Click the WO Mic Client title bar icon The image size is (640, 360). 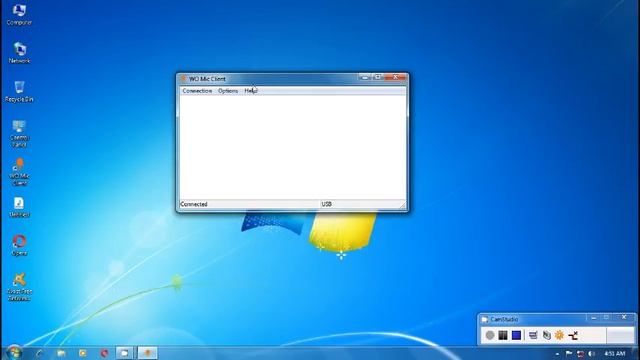tap(183, 78)
